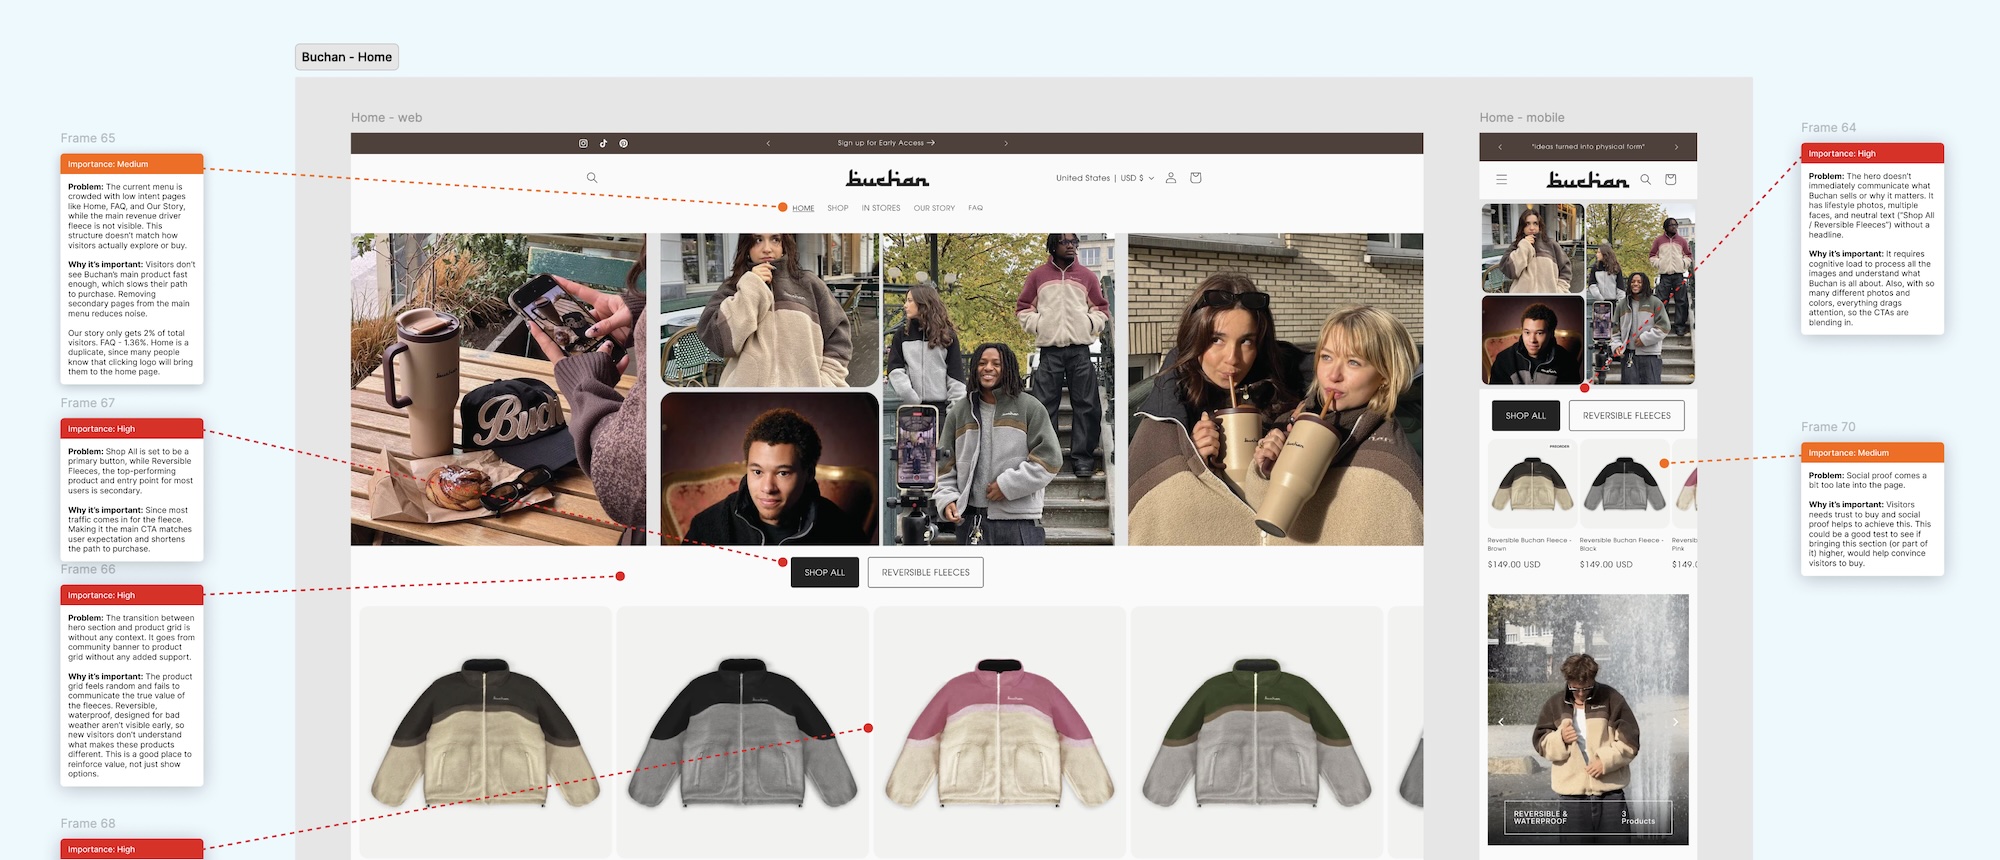The image size is (2000, 860).
Task: Click the 'ideas turned into physical form' announcement
Action: (x=1588, y=147)
